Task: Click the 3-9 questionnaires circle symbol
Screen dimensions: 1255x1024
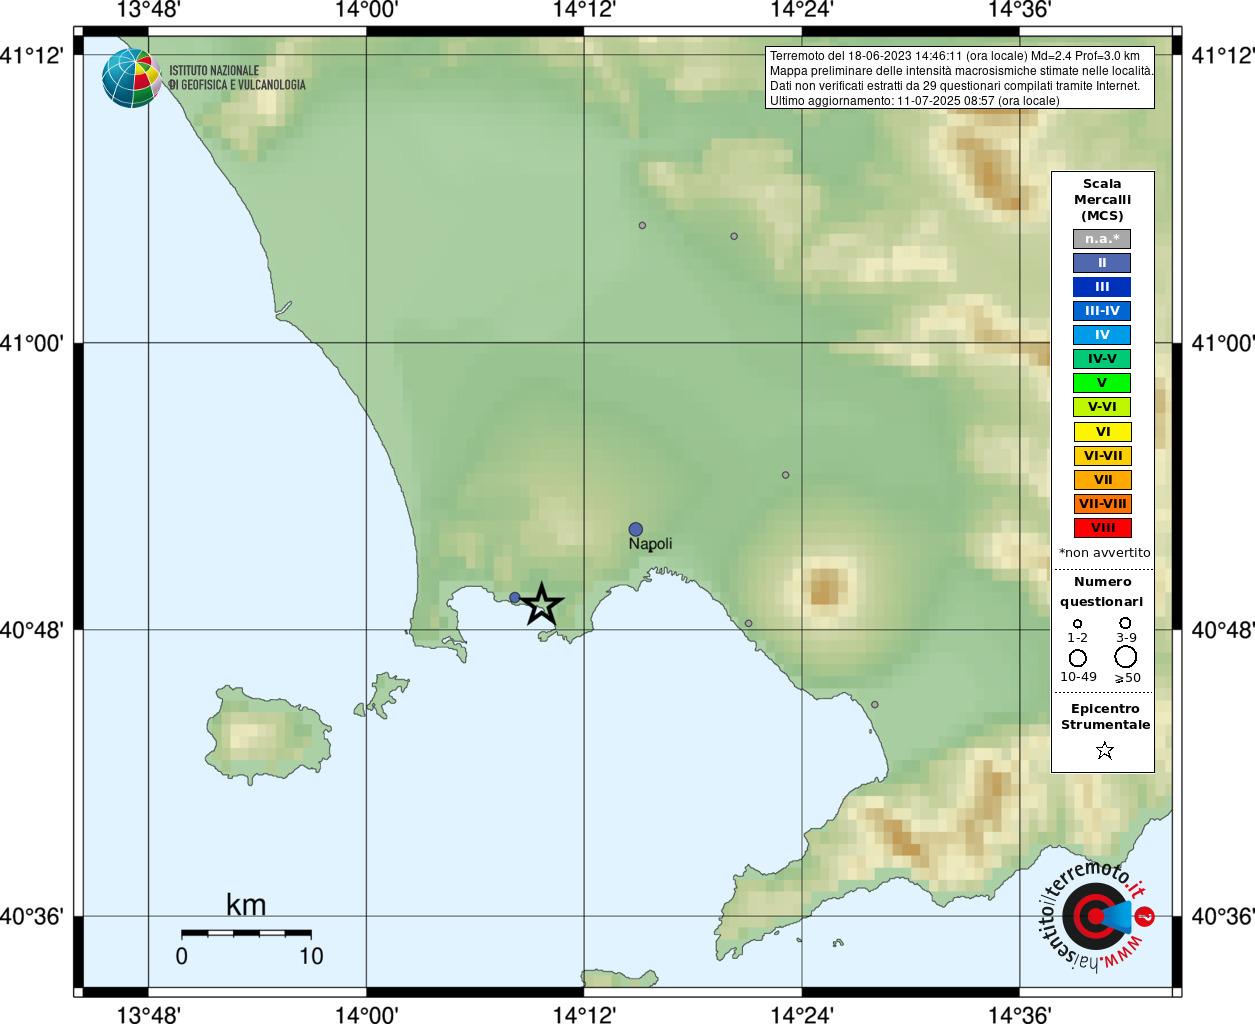Action: click(x=1125, y=622)
